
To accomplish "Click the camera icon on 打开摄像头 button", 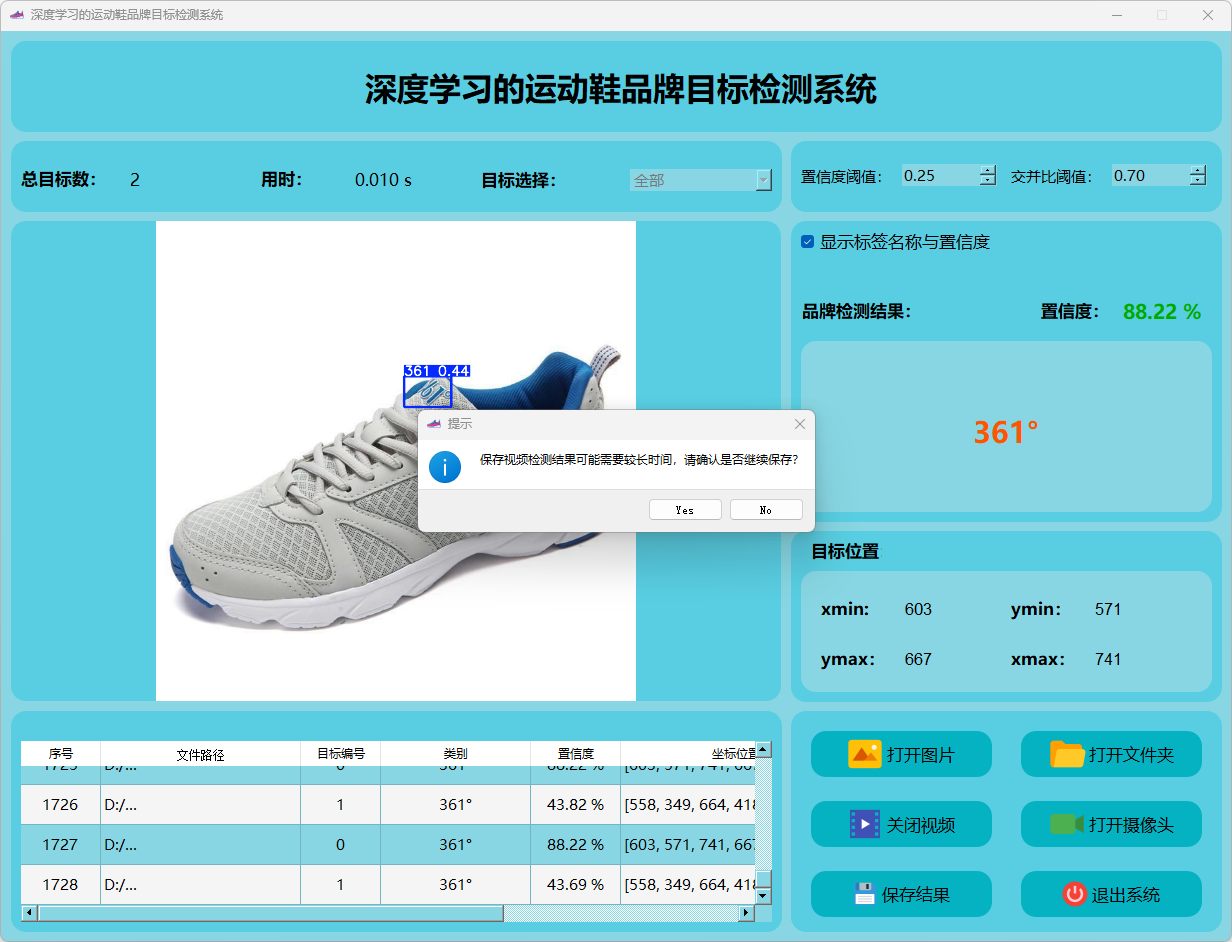I will [x=1066, y=824].
